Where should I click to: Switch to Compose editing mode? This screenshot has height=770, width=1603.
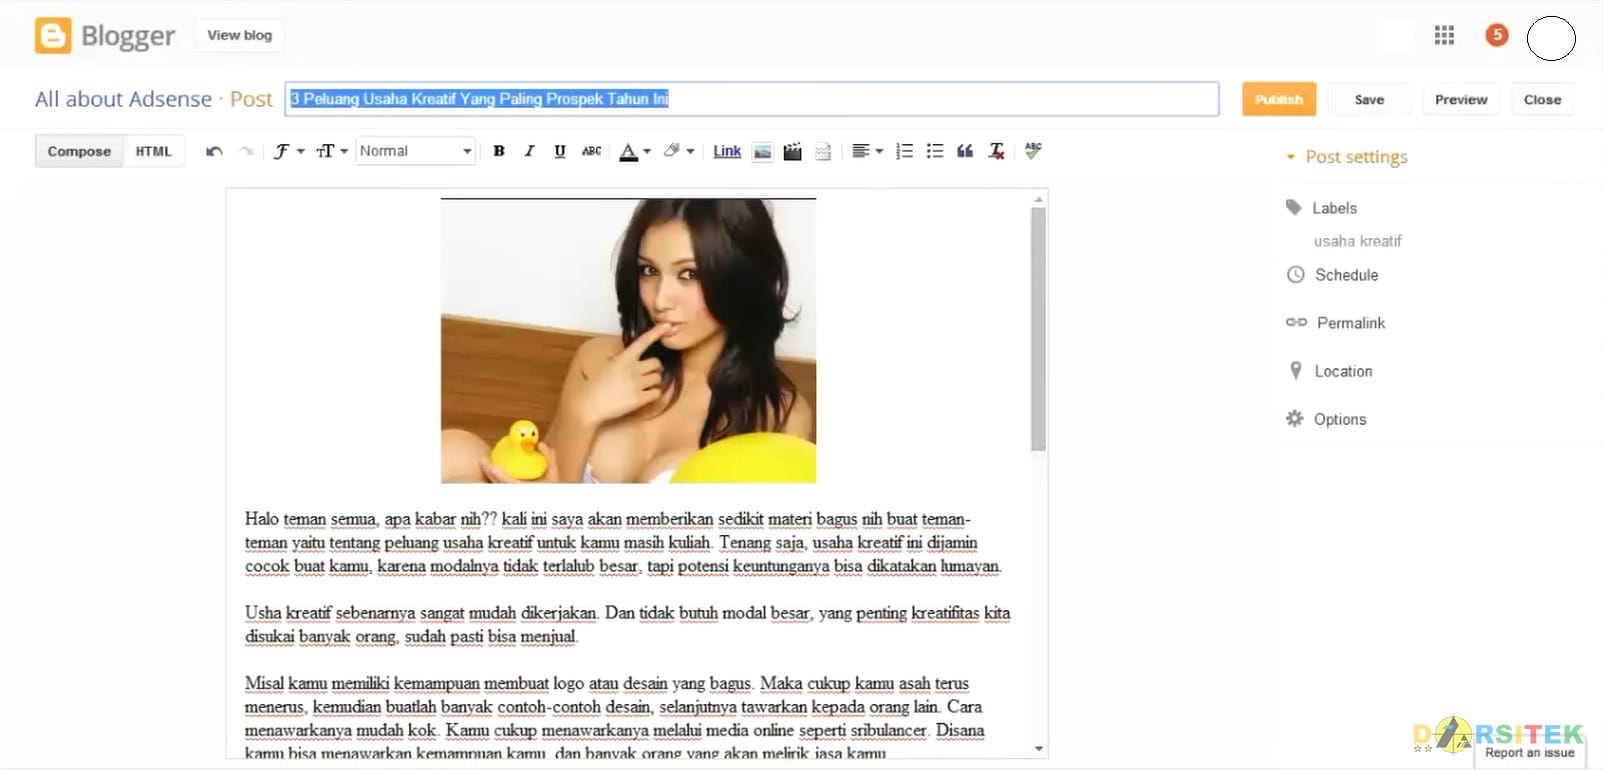pos(79,151)
